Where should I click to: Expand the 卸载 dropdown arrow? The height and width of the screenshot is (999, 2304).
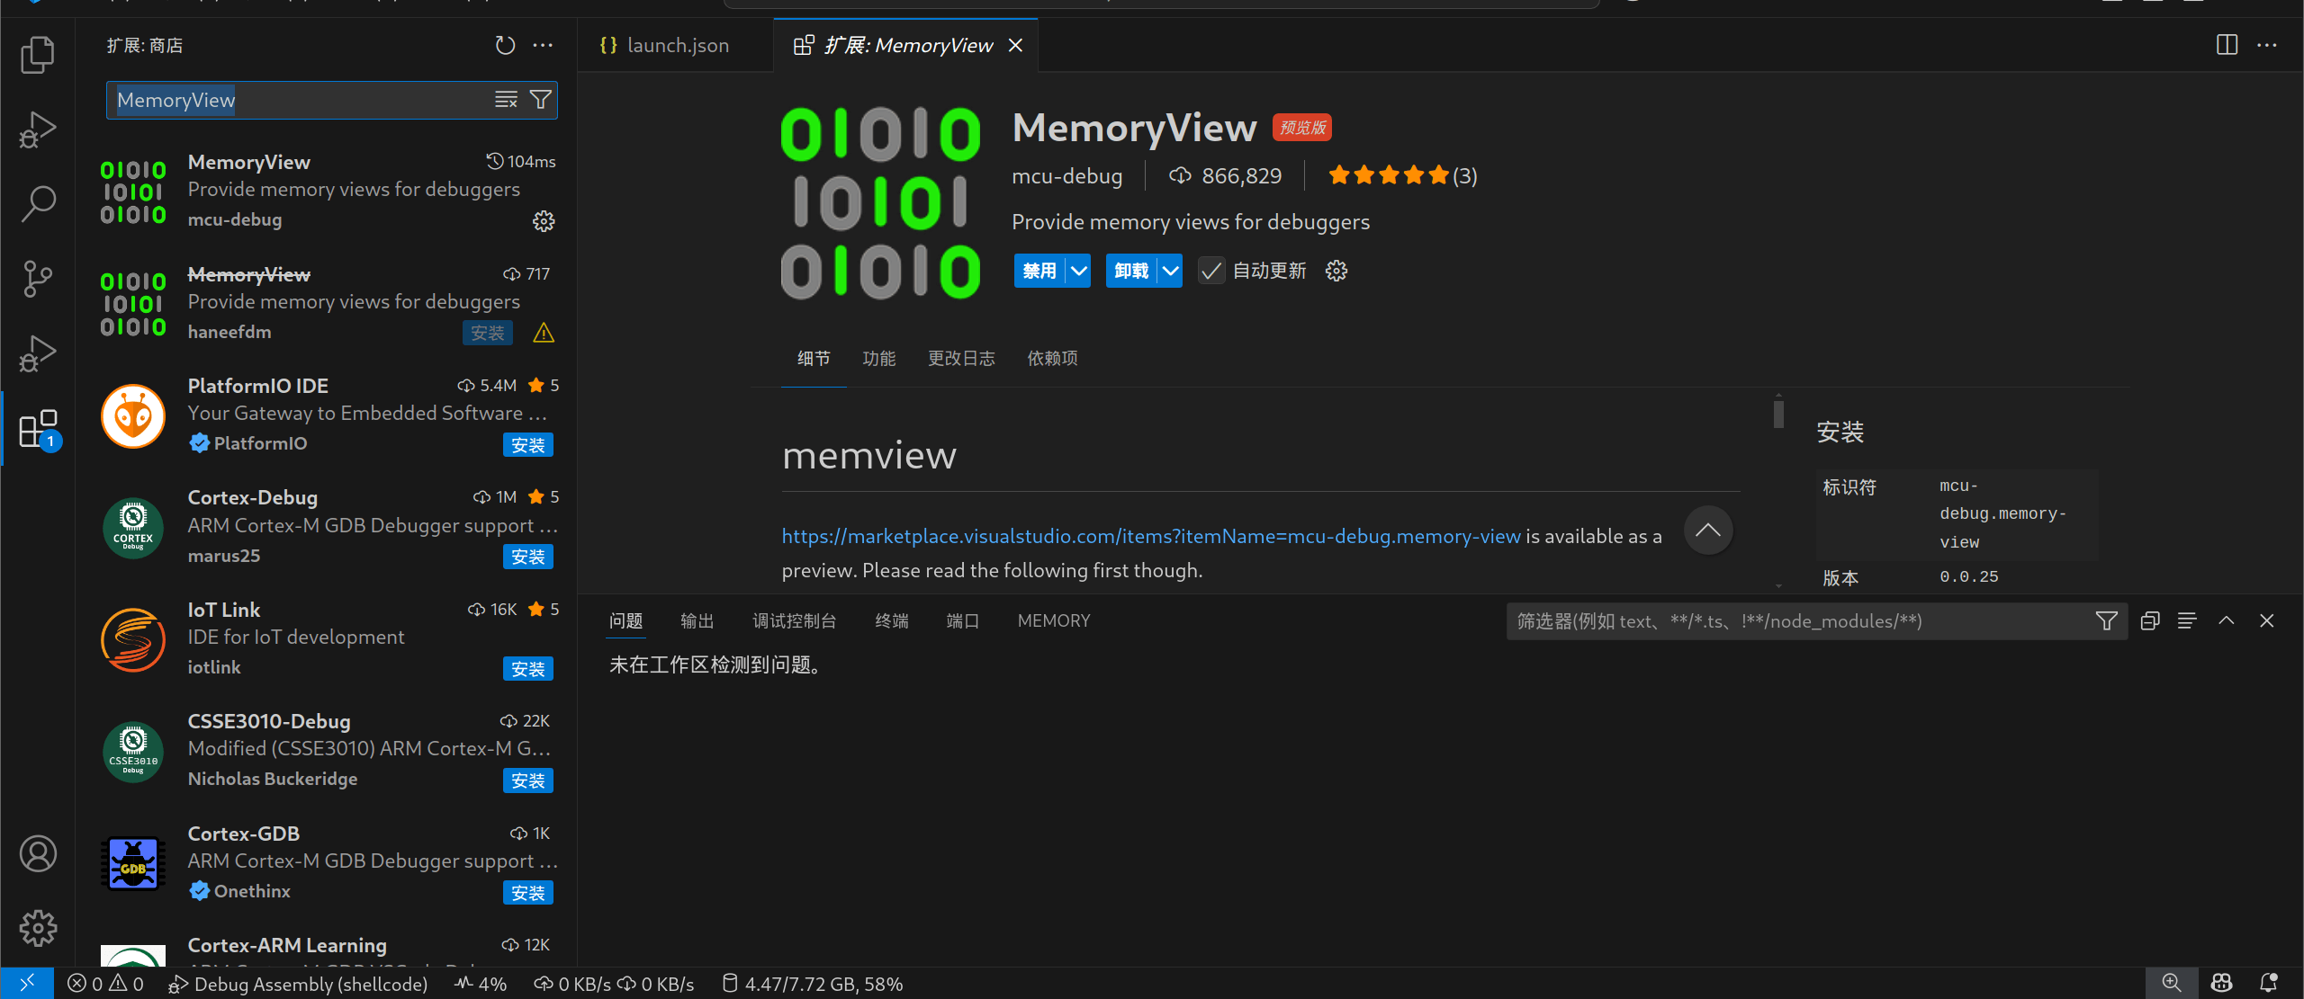[1170, 271]
